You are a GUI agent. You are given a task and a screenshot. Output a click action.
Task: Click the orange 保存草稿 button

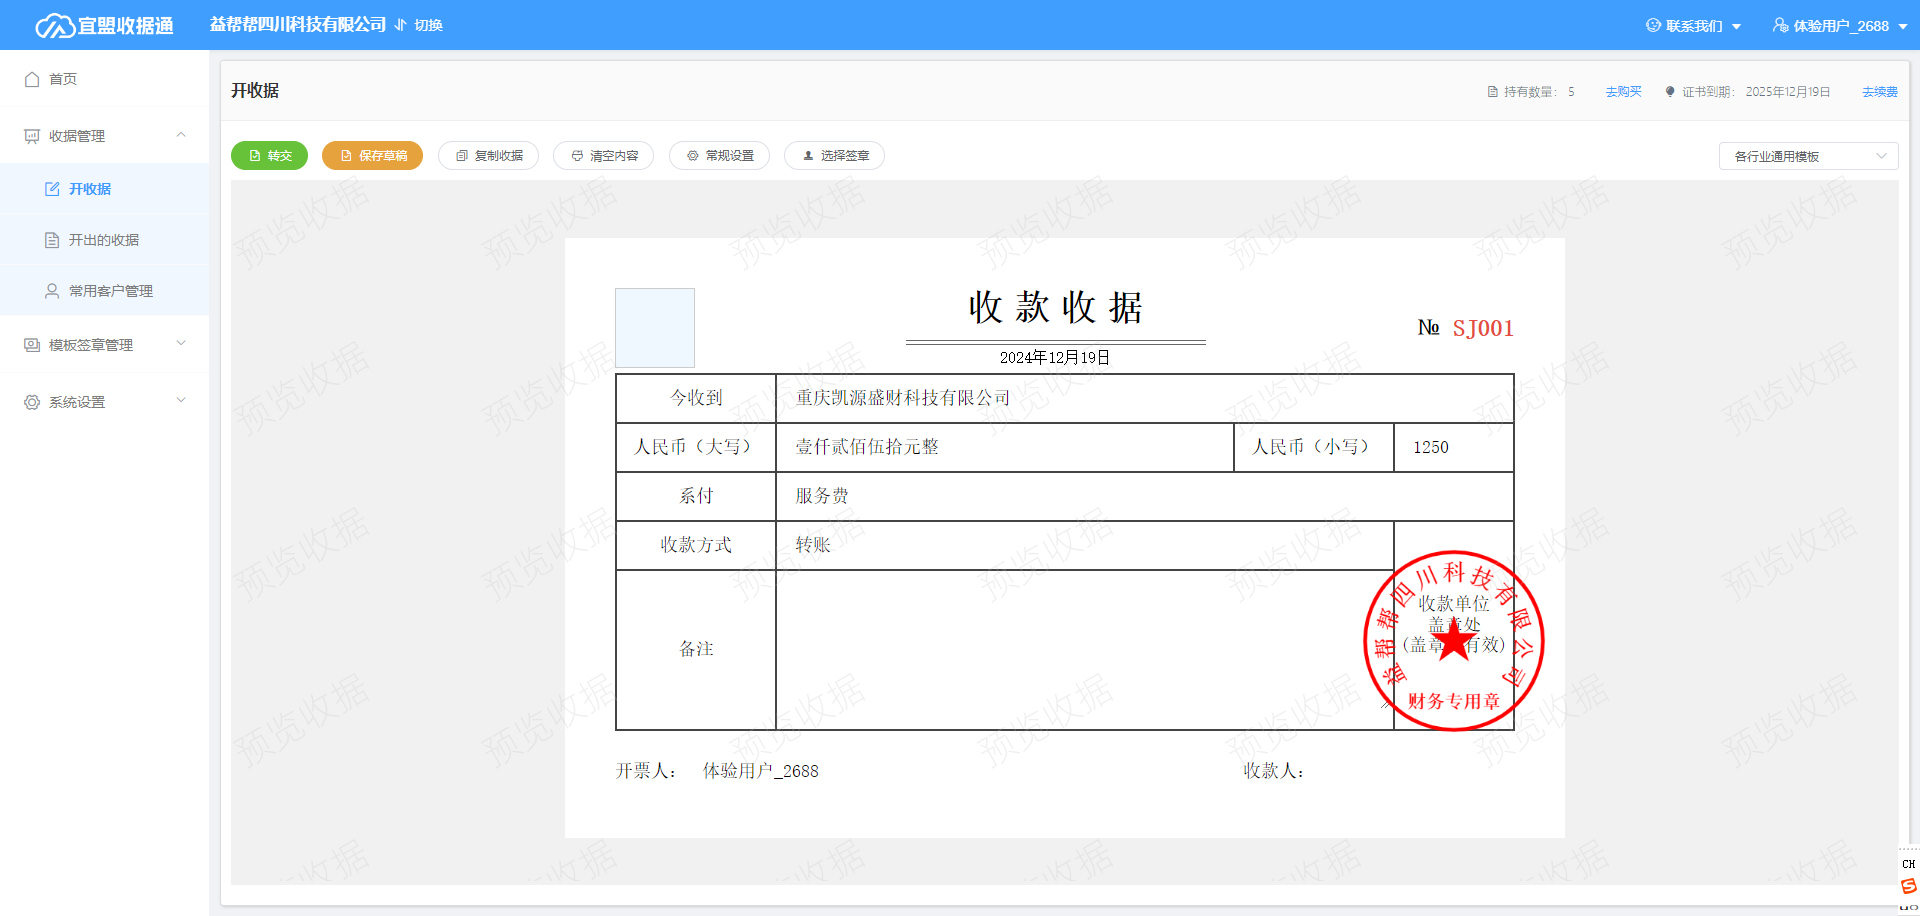click(372, 156)
